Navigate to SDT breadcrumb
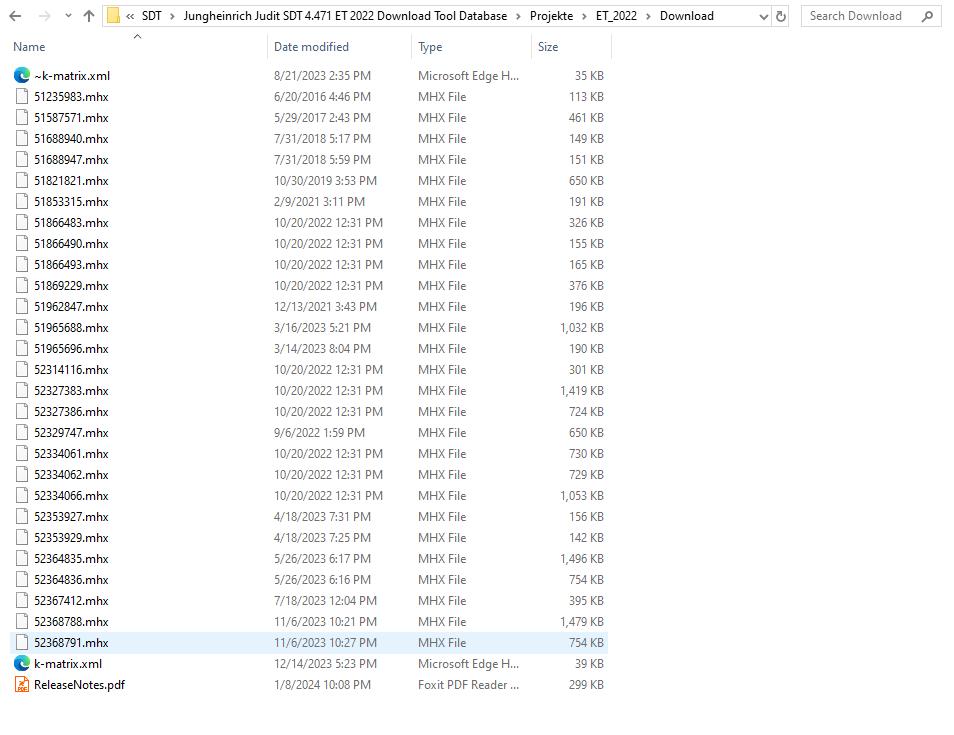954x735 pixels. [151, 16]
